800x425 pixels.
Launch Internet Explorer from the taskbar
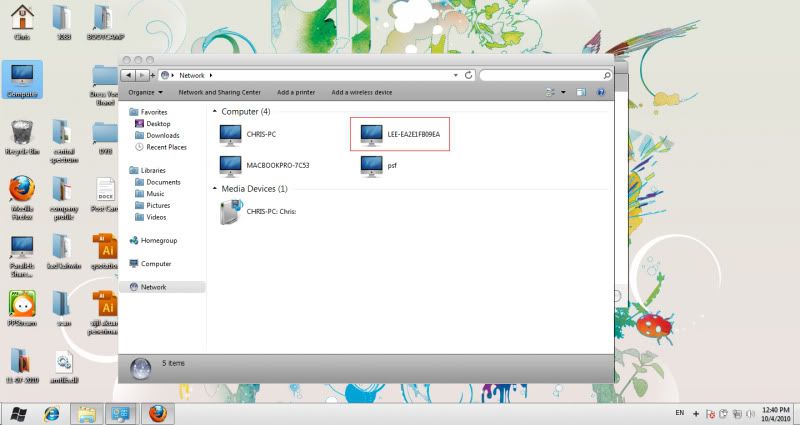click(x=52, y=413)
